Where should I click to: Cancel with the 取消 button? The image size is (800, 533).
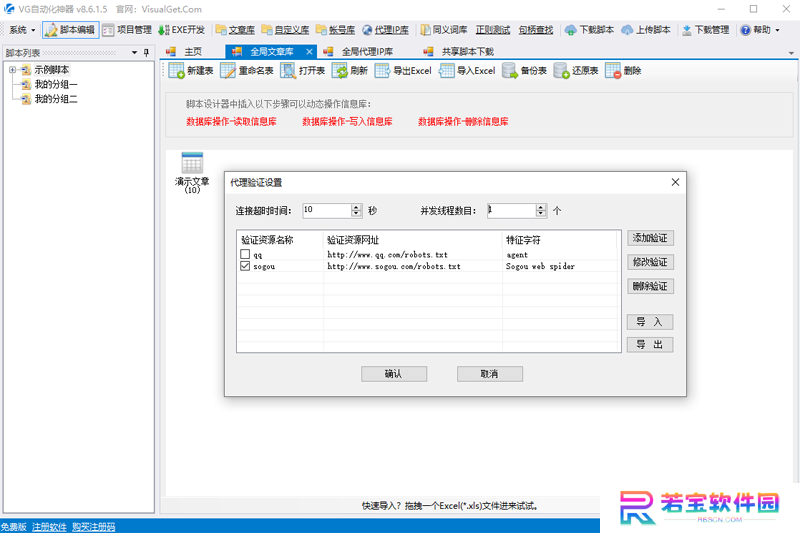[490, 374]
